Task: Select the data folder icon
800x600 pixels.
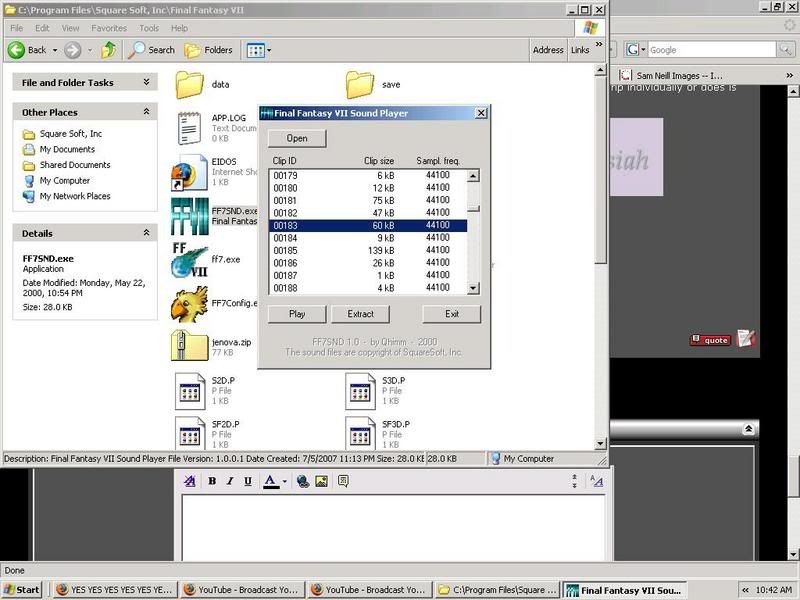Action: [189, 85]
